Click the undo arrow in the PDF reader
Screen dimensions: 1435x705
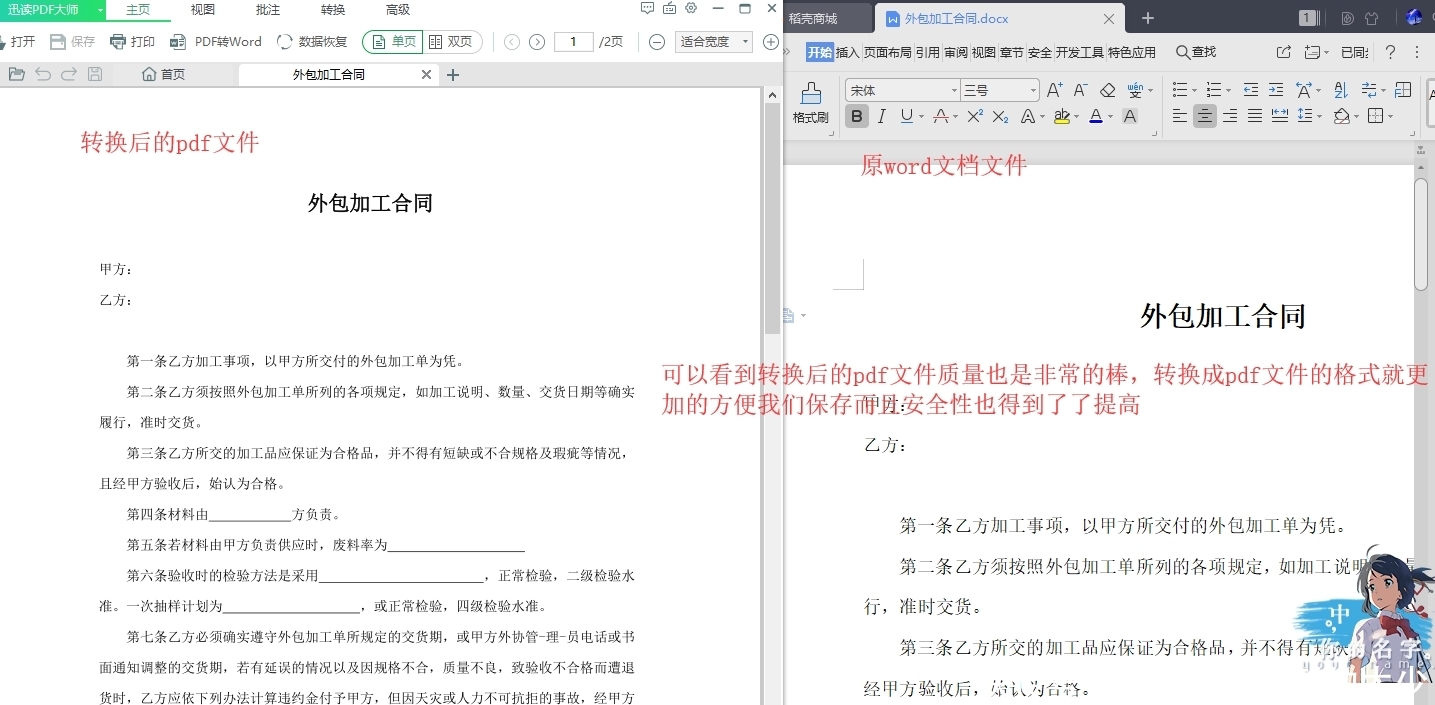[43, 74]
